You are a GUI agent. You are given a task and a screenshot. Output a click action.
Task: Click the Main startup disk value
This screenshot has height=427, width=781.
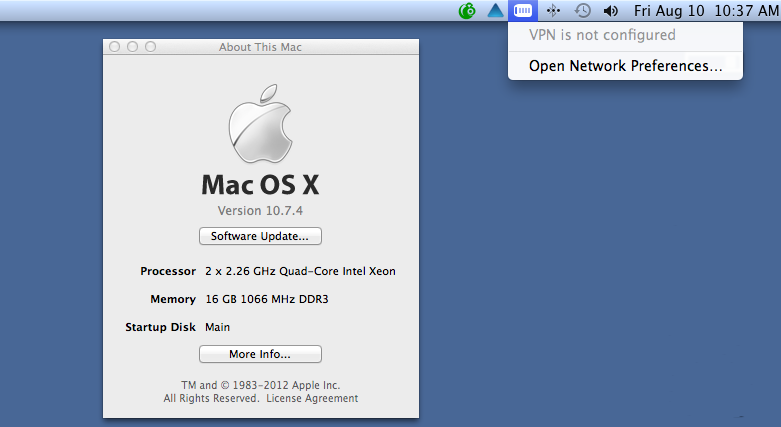click(218, 327)
